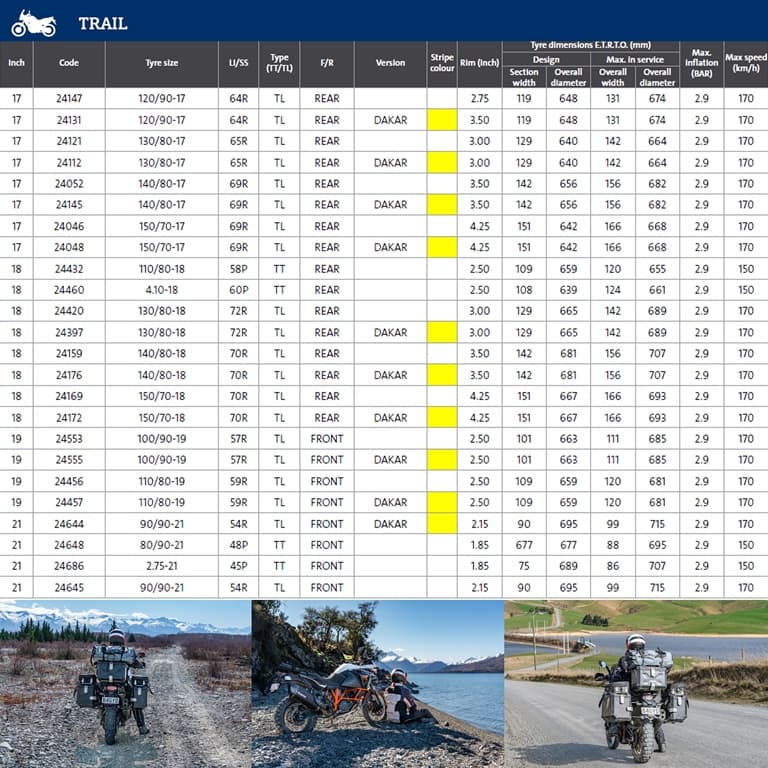Select code 24553 cell

tap(69, 439)
